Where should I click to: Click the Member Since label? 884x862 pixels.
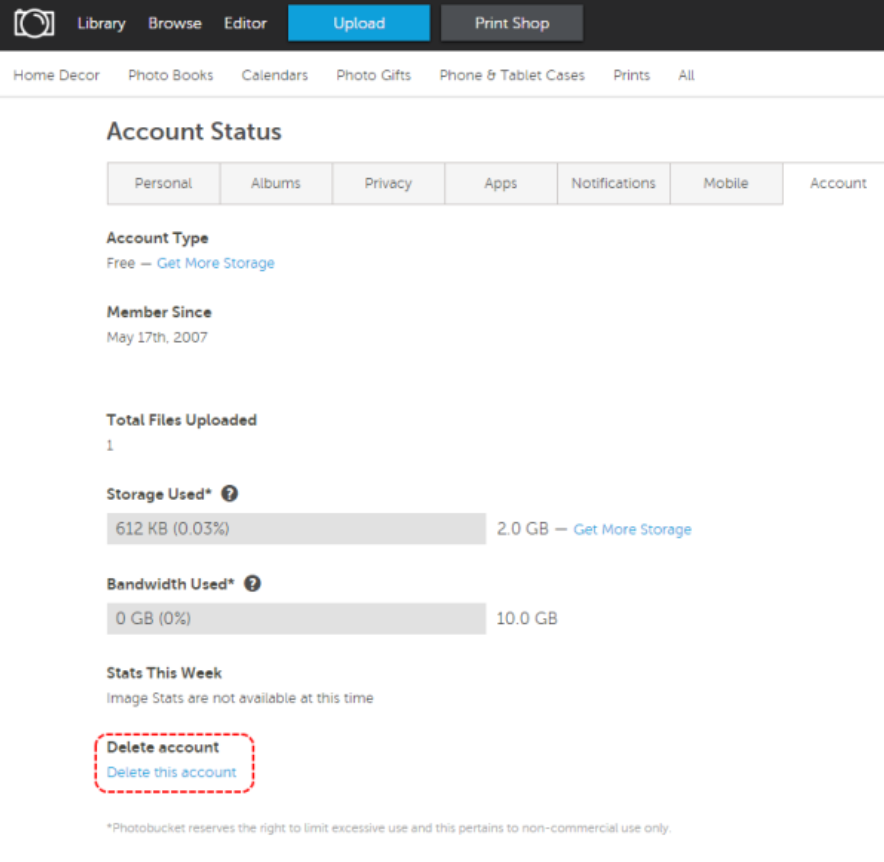(159, 312)
